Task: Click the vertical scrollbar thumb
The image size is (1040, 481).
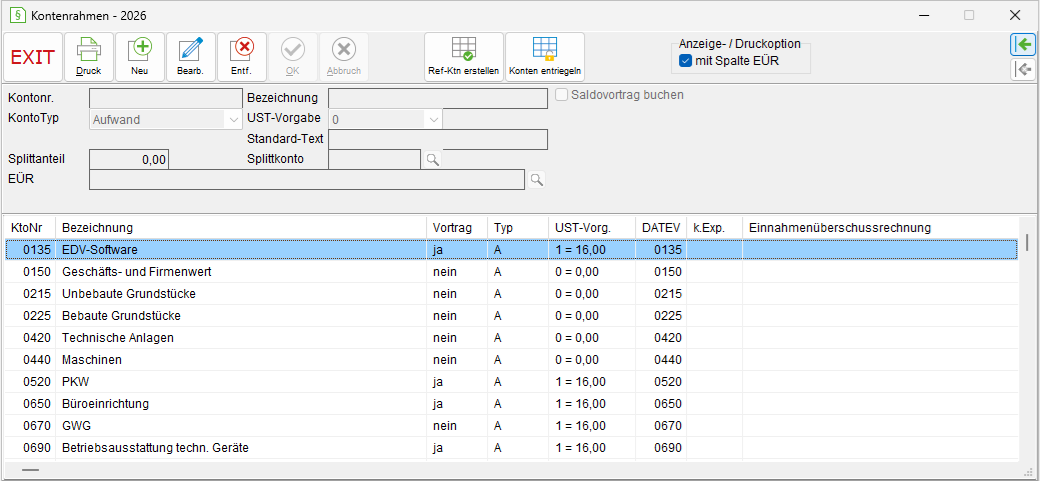Action: pyautogui.click(x=1027, y=241)
